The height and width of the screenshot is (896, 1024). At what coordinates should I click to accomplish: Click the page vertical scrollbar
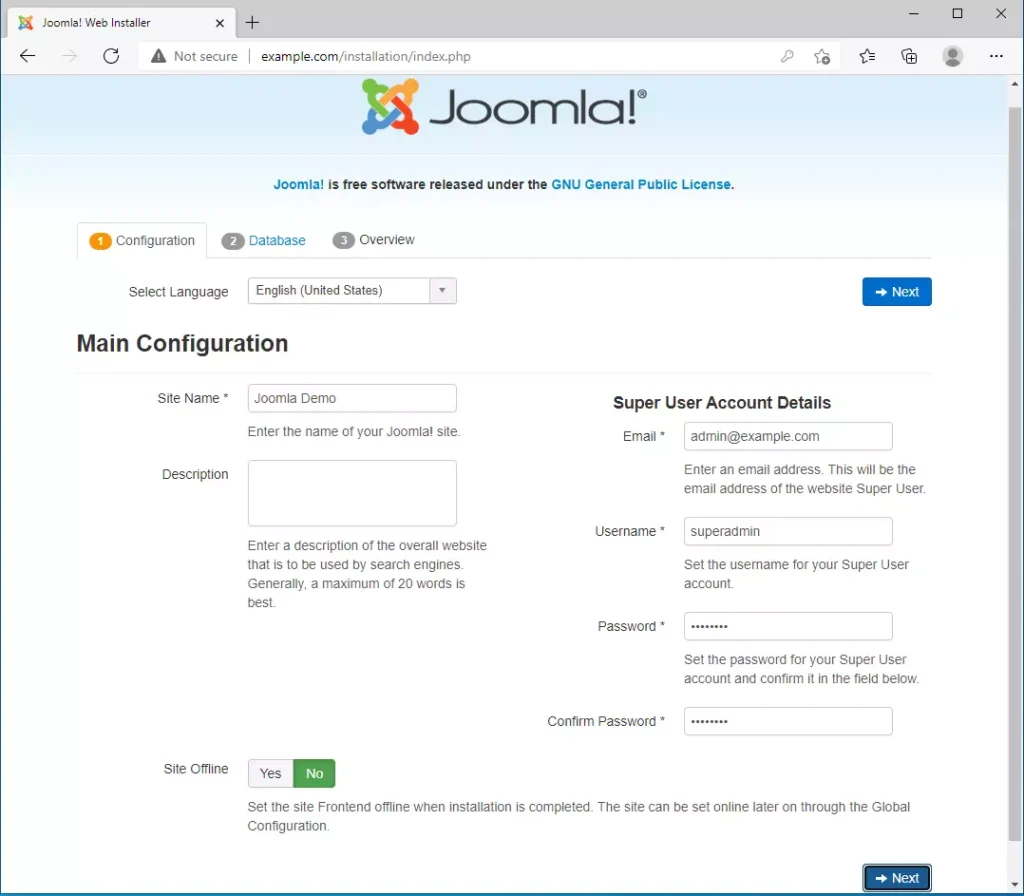pos(1014,475)
